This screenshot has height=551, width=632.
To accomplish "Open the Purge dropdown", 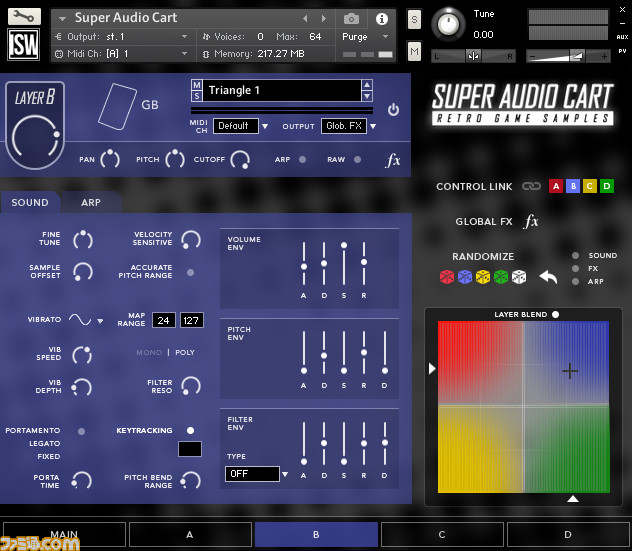I will (385, 37).
